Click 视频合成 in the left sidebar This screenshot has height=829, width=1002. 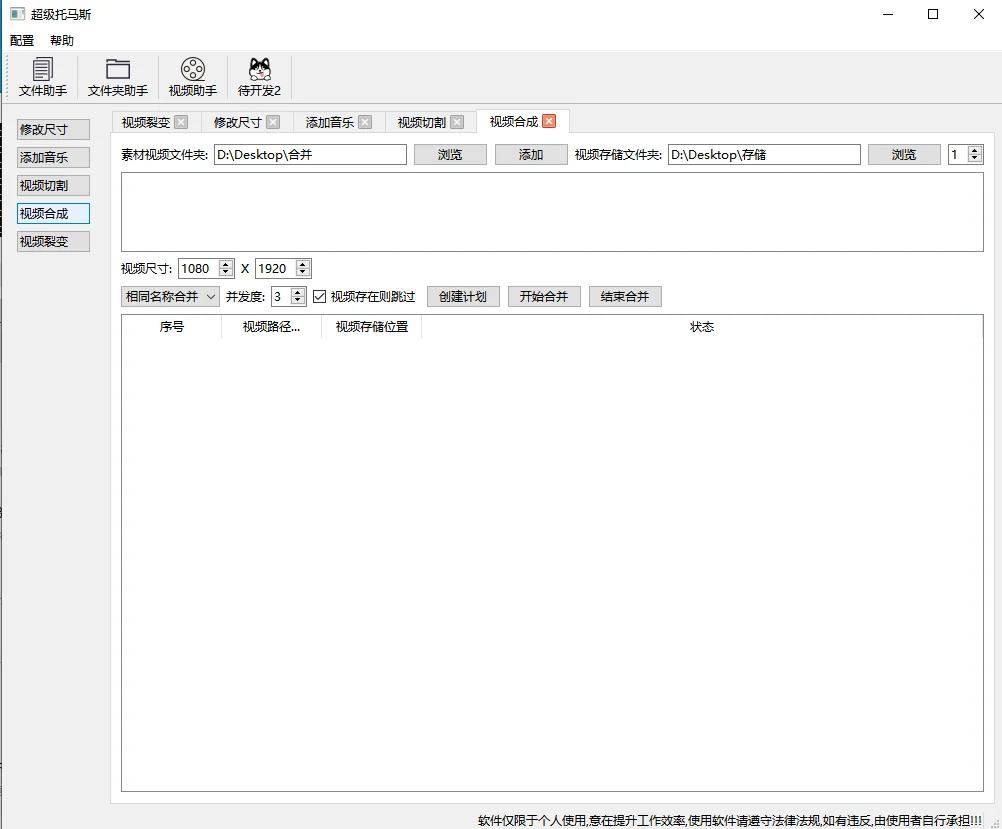pos(54,213)
